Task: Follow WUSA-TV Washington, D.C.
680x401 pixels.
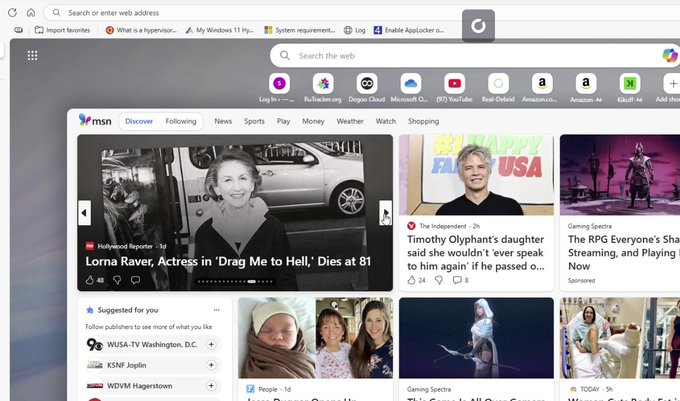Action: [211, 344]
